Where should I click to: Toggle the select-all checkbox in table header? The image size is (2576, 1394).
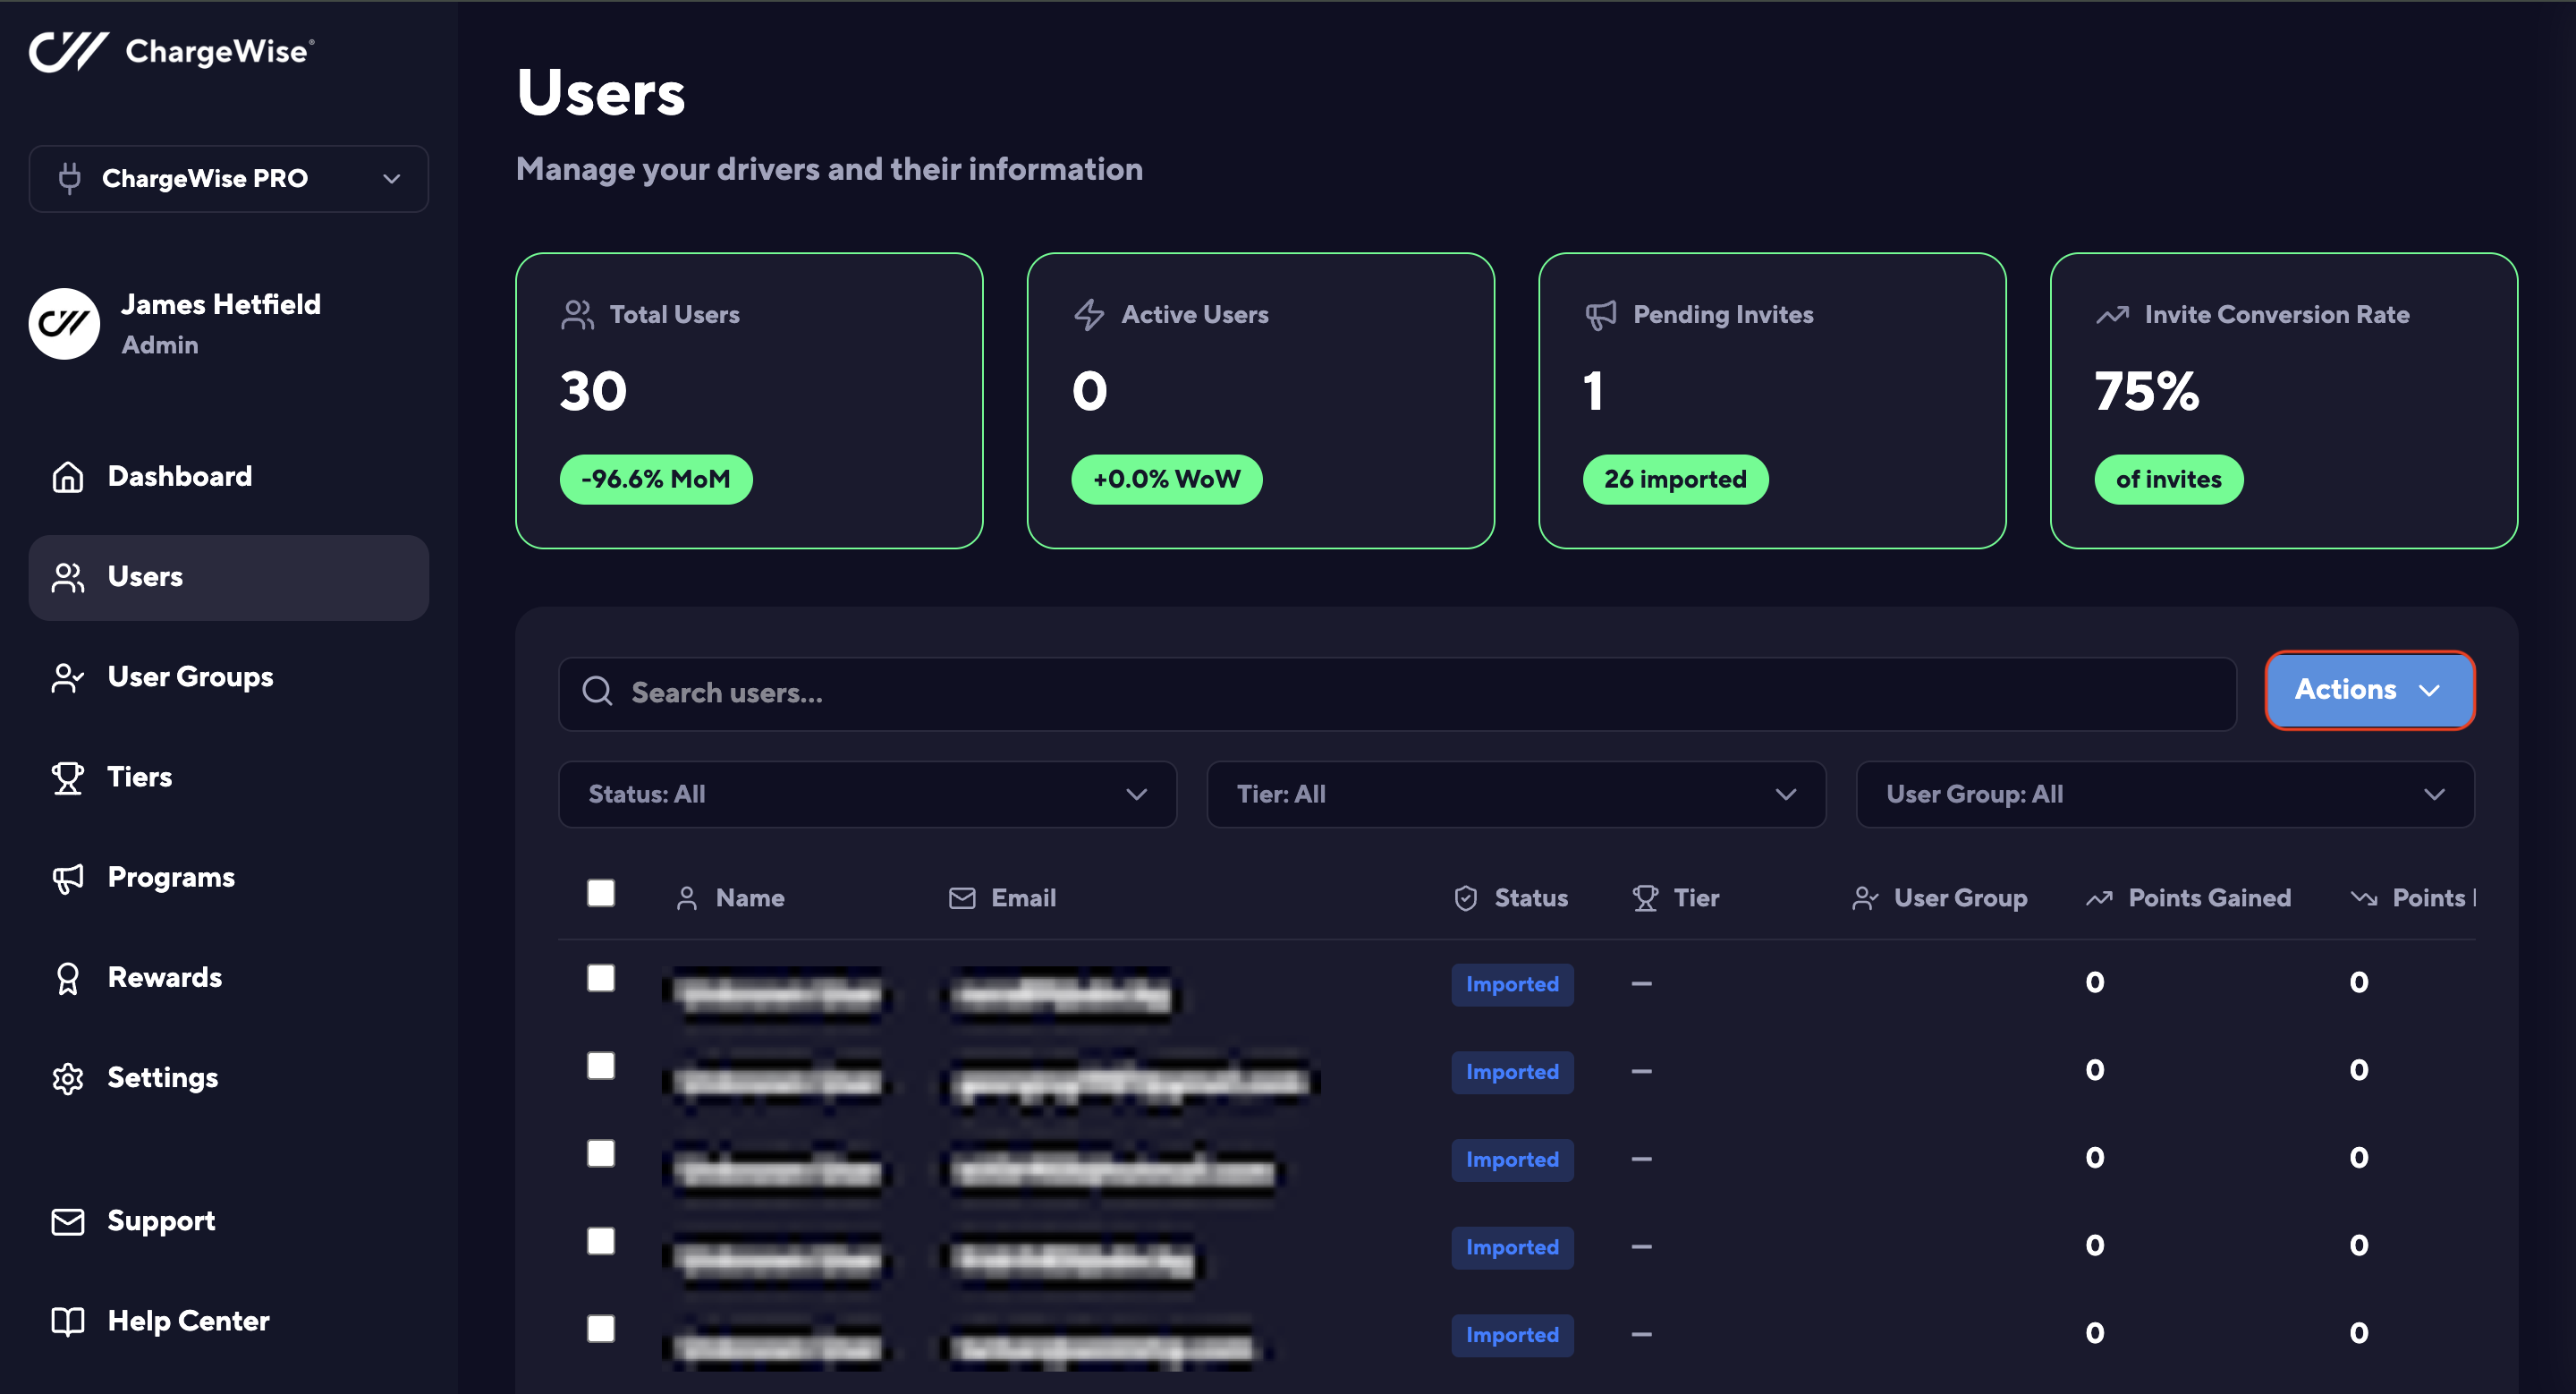(601, 893)
